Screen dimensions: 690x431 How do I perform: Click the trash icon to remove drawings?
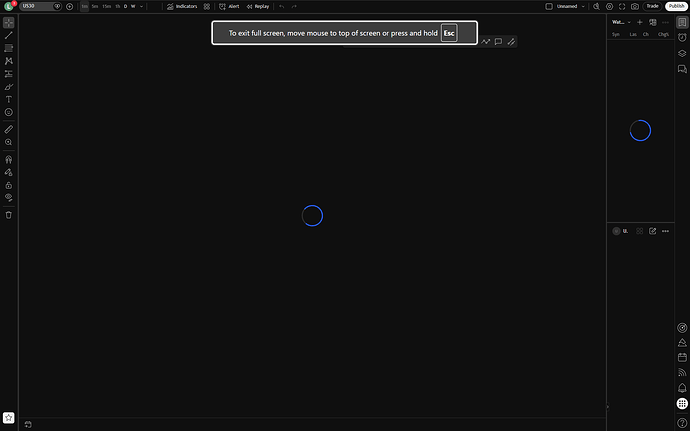click(8, 215)
